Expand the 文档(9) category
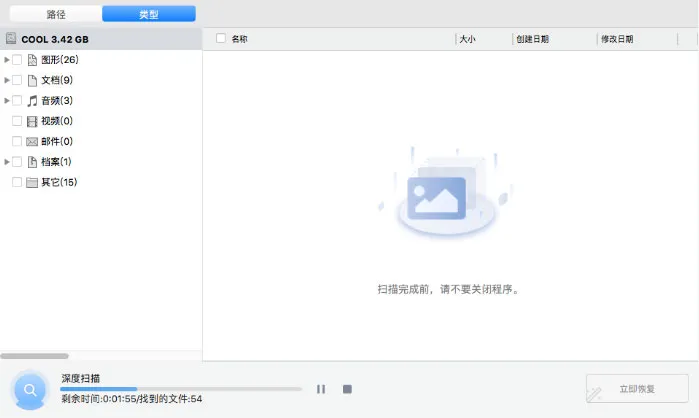699x418 pixels. (7, 80)
